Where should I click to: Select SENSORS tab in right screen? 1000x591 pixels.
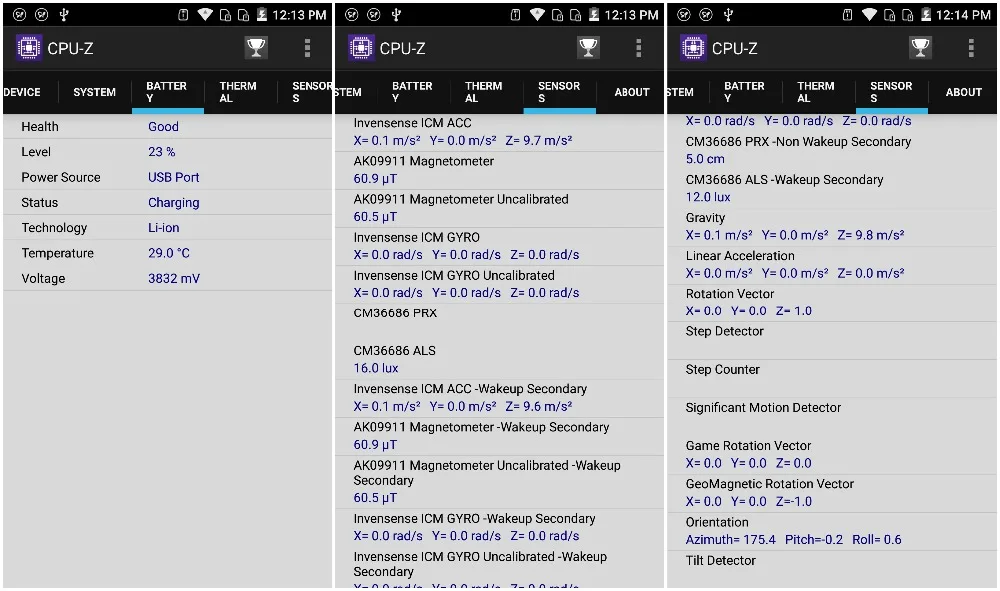tap(892, 92)
